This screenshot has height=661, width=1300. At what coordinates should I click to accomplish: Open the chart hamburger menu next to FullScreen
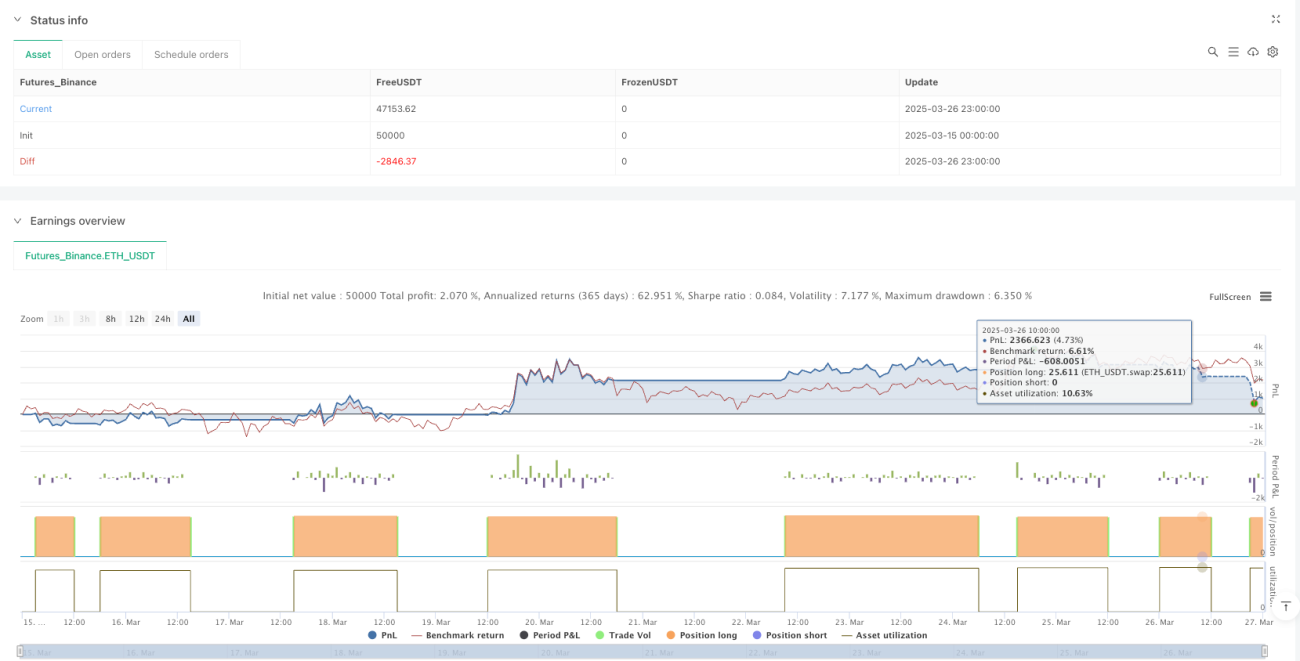1266,296
